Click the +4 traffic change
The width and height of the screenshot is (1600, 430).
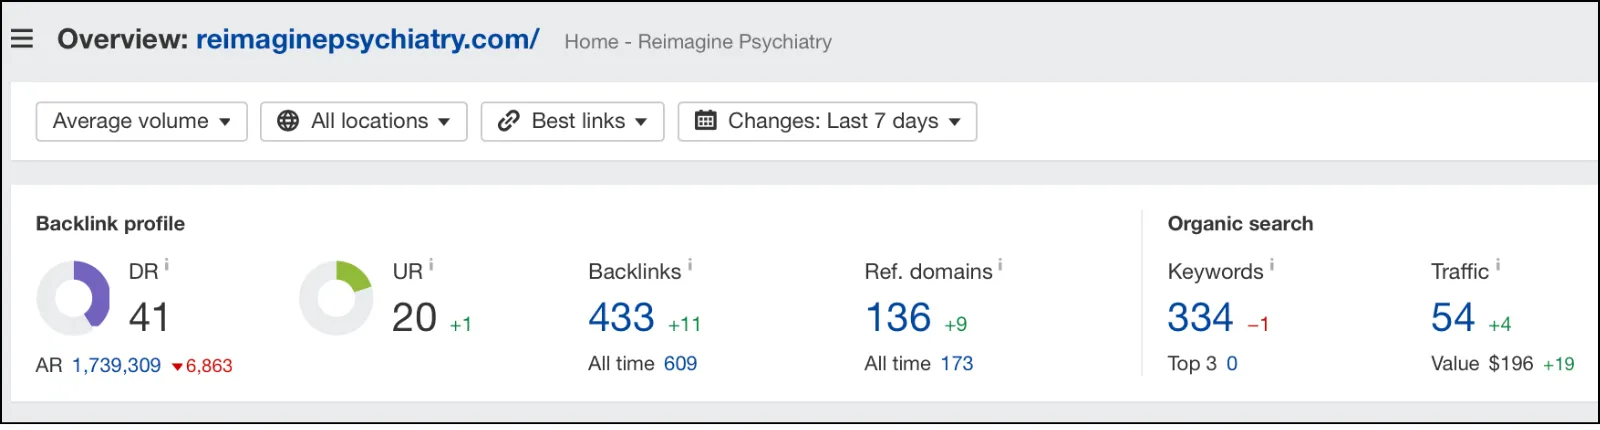click(1499, 325)
